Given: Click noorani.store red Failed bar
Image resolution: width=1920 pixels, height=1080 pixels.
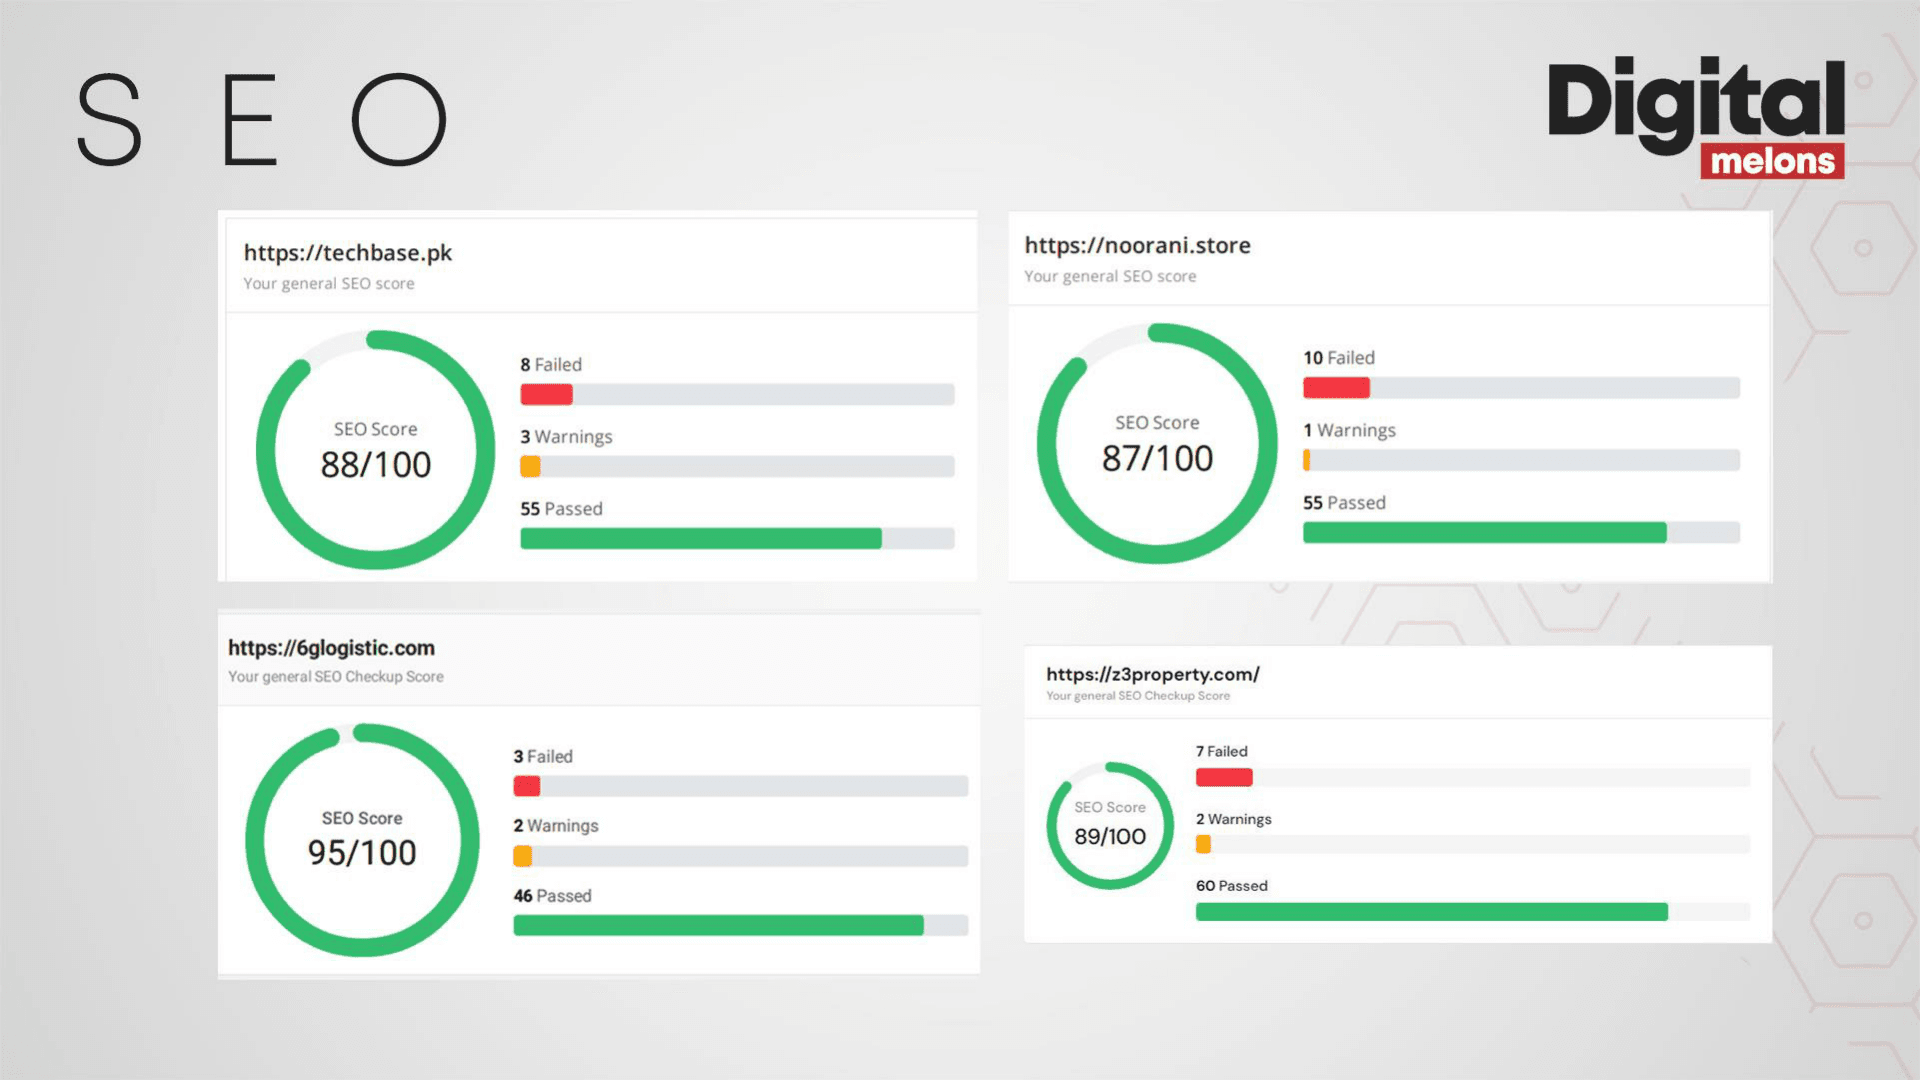Looking at the screenshot, I should click(x=1336, y=388).
